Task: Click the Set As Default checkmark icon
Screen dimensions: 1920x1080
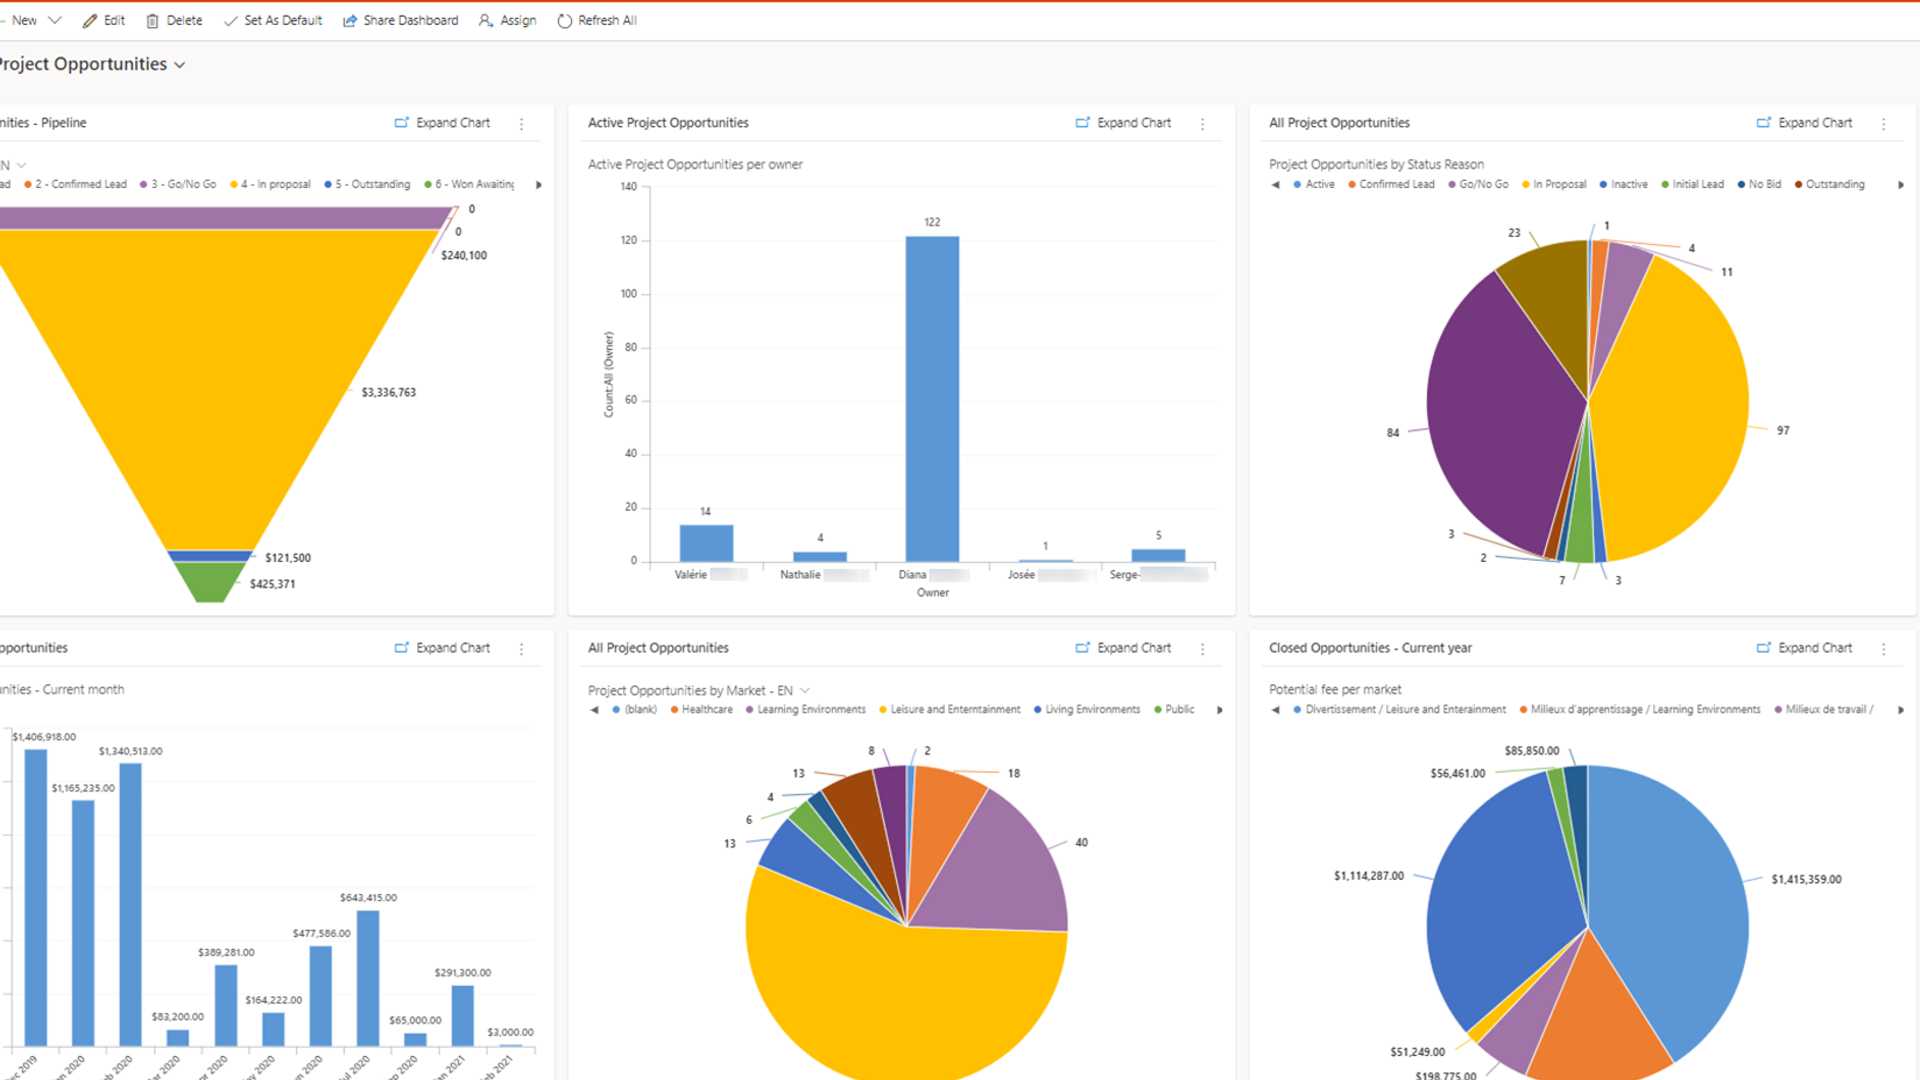Action: click(231, 20)
